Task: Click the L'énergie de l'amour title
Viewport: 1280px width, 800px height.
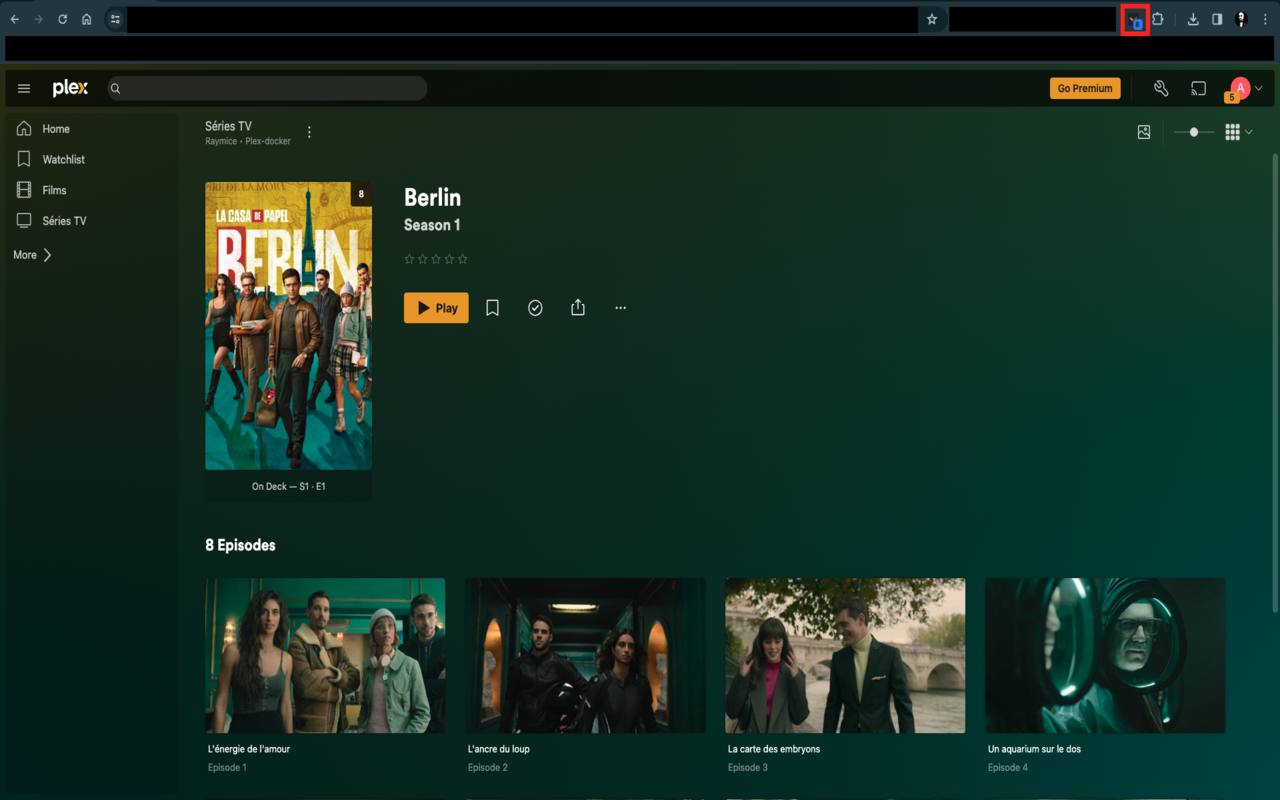Action: click(x=249, y=749)
